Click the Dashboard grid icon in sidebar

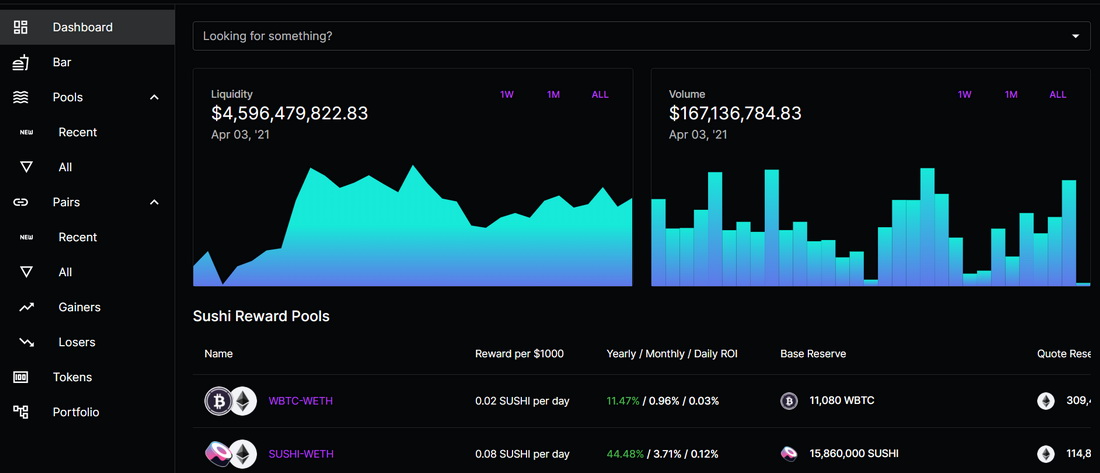20,27
